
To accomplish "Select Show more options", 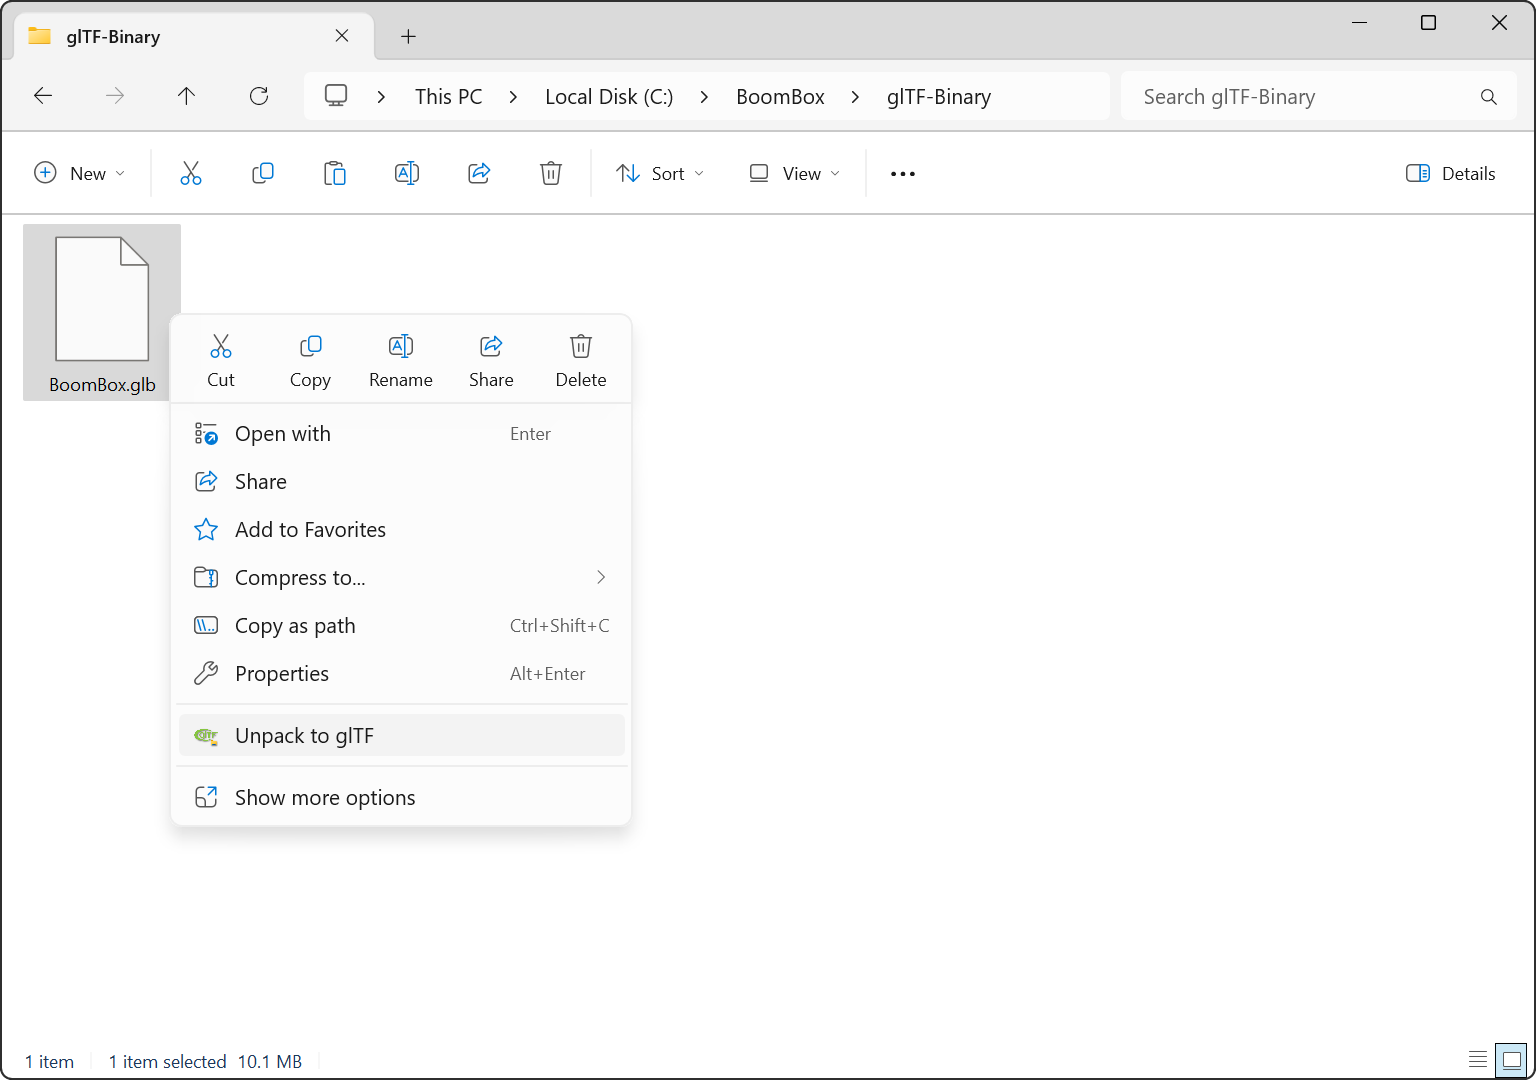I will coord(401,798).
